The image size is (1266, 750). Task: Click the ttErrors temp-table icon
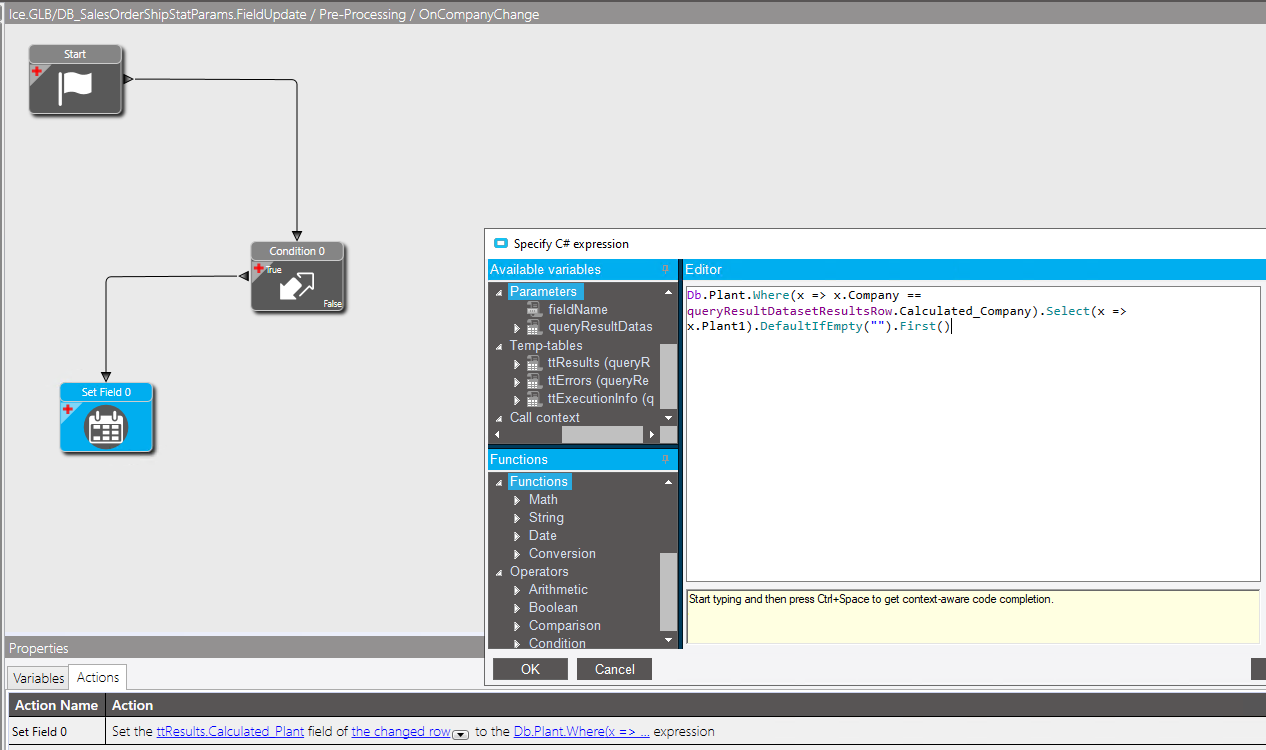(x=535, y=381)
